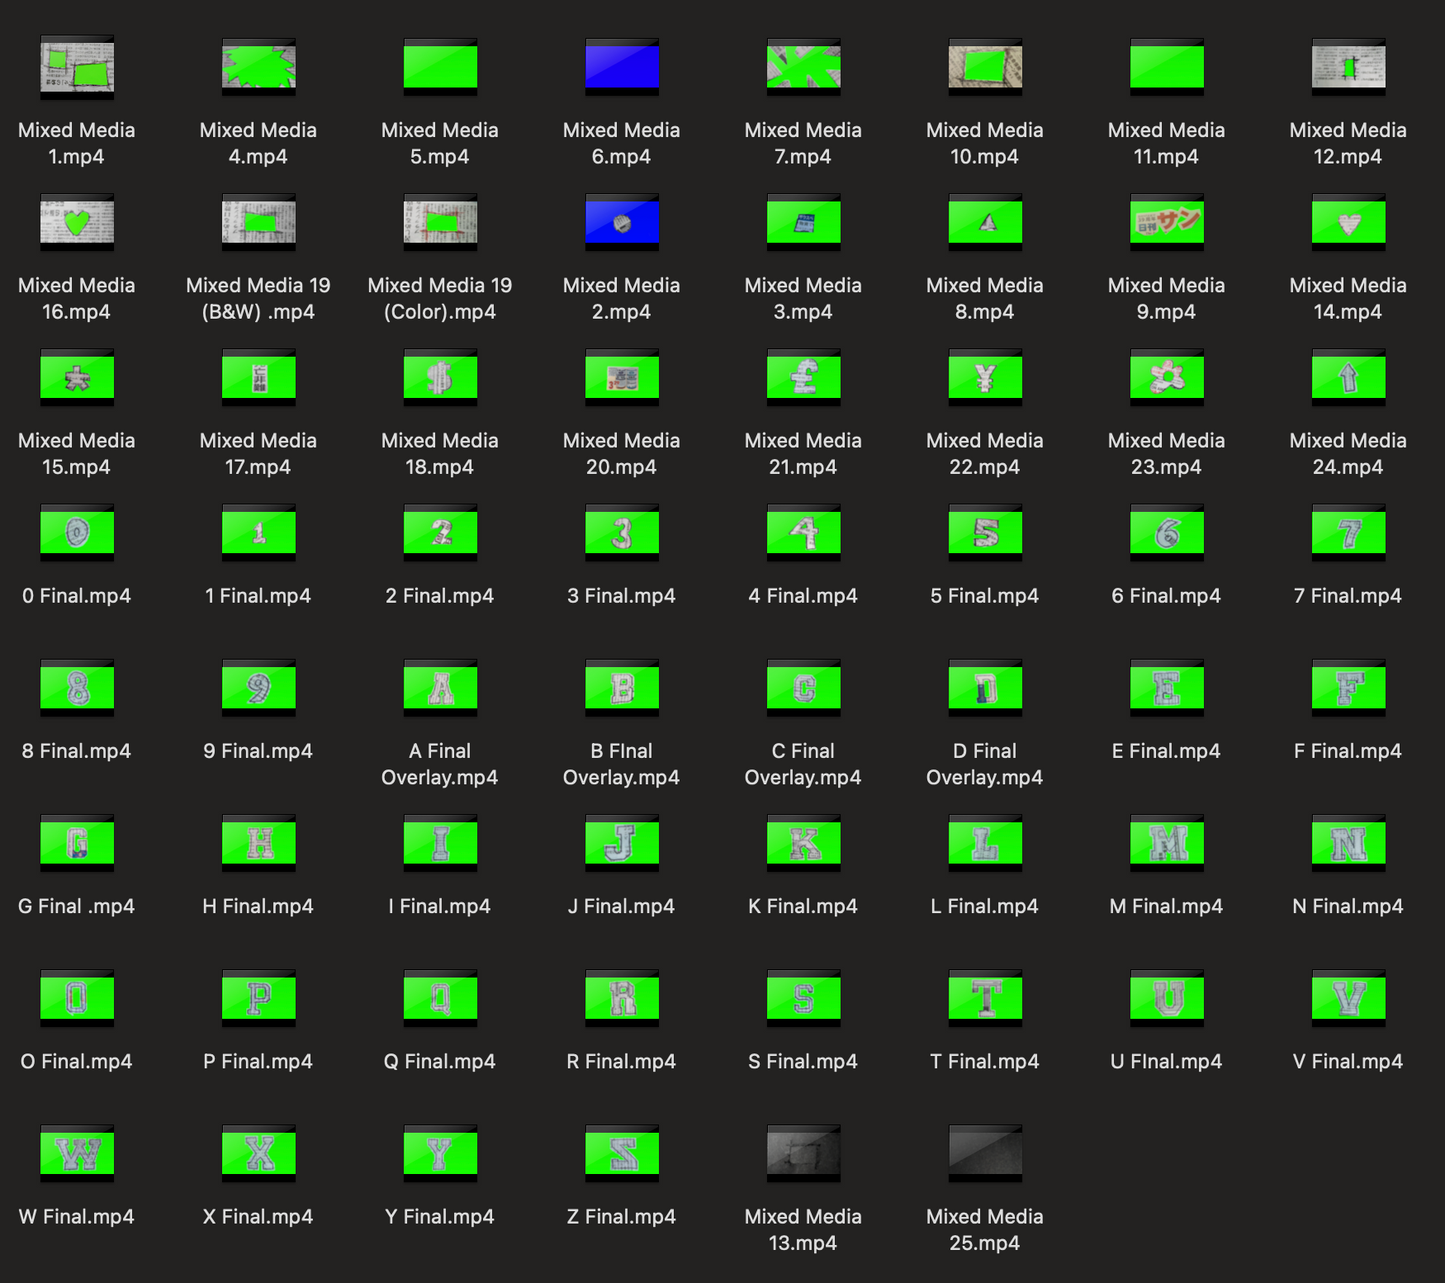
Task: Click the Mixed Media 25.mp4 file
Action: [x=985, y=1153]
